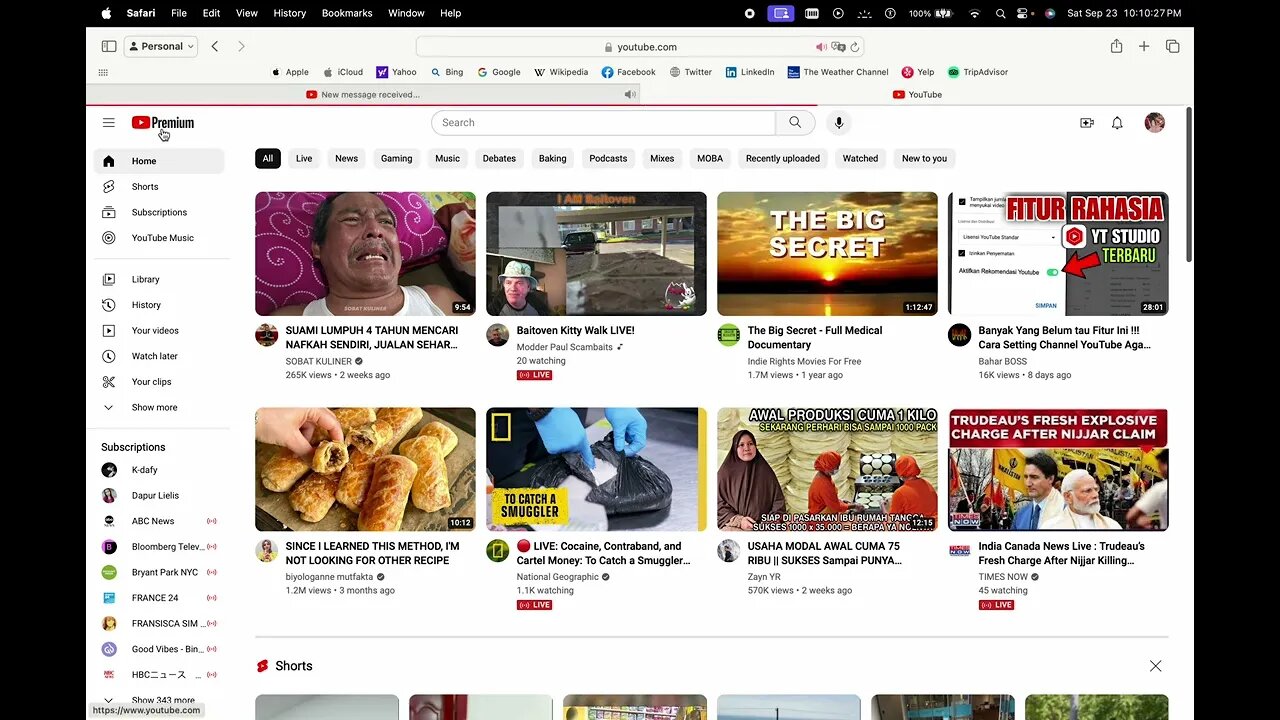This screenshot has width=1280, height=720.
Task: Open the 'THE BIG SECRET' sunset thumbnail
Action: point(827,254)
